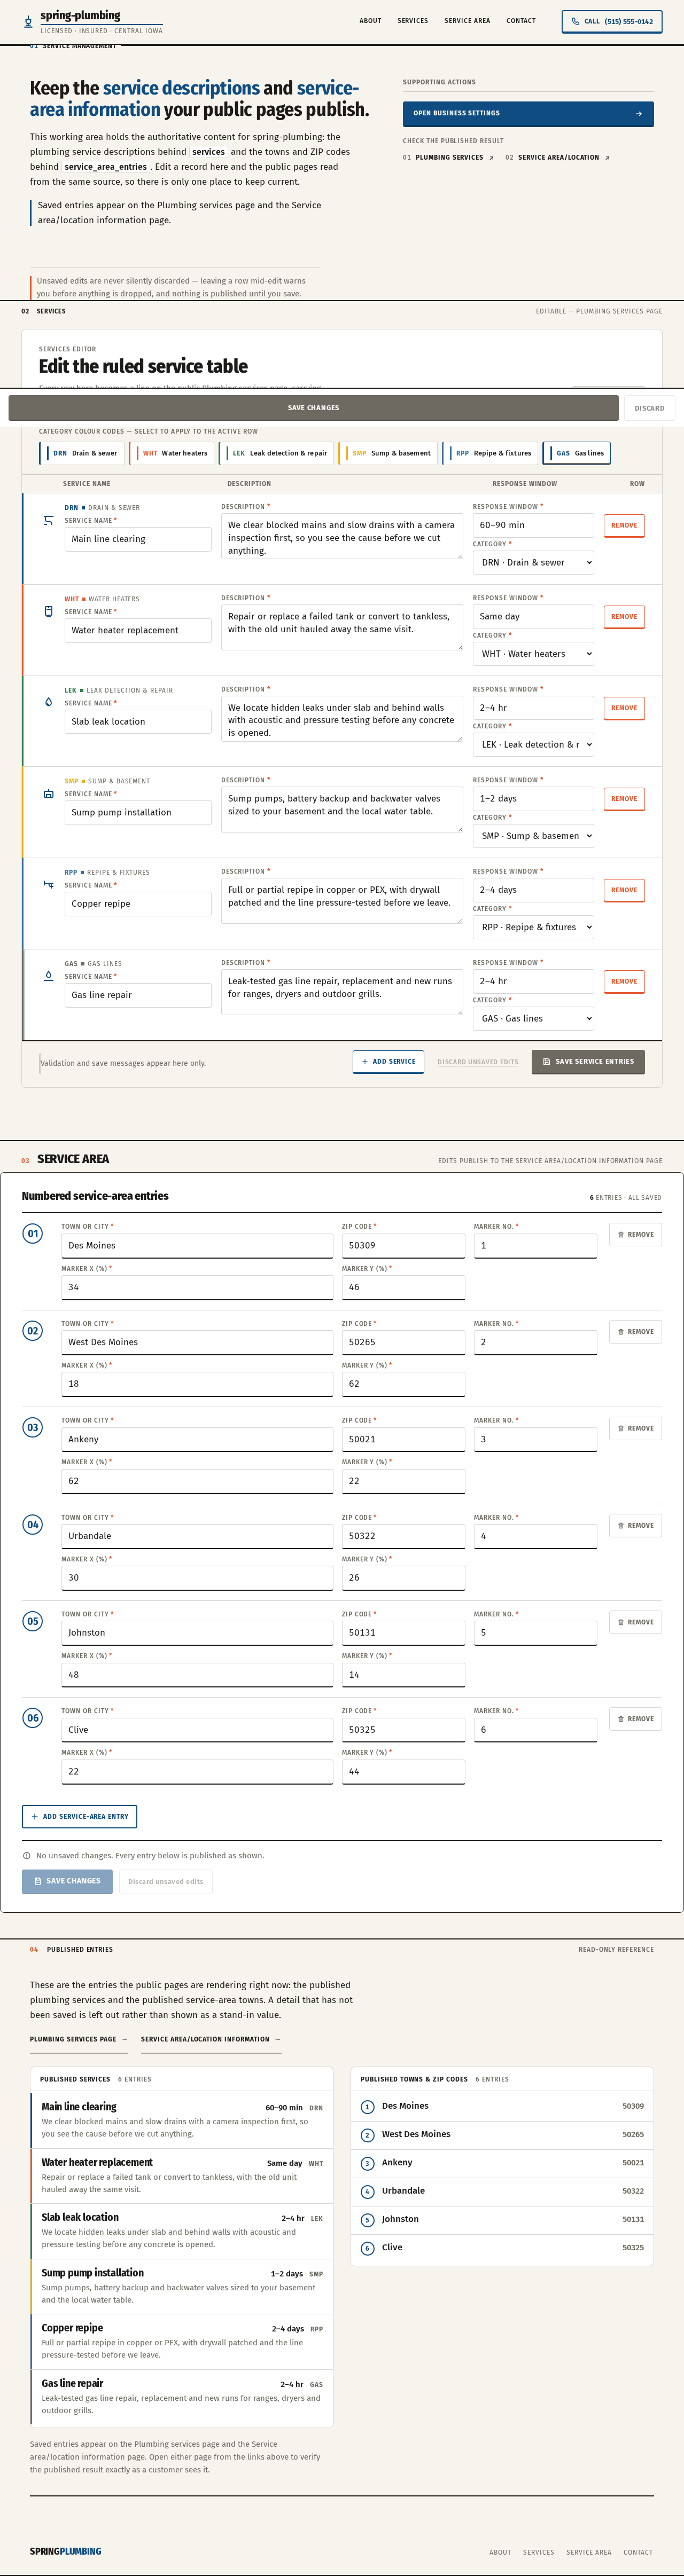Viewport: 684px width, 2576px height.
Task: Click the phone icon in the Call button
Action: (575, 21)
